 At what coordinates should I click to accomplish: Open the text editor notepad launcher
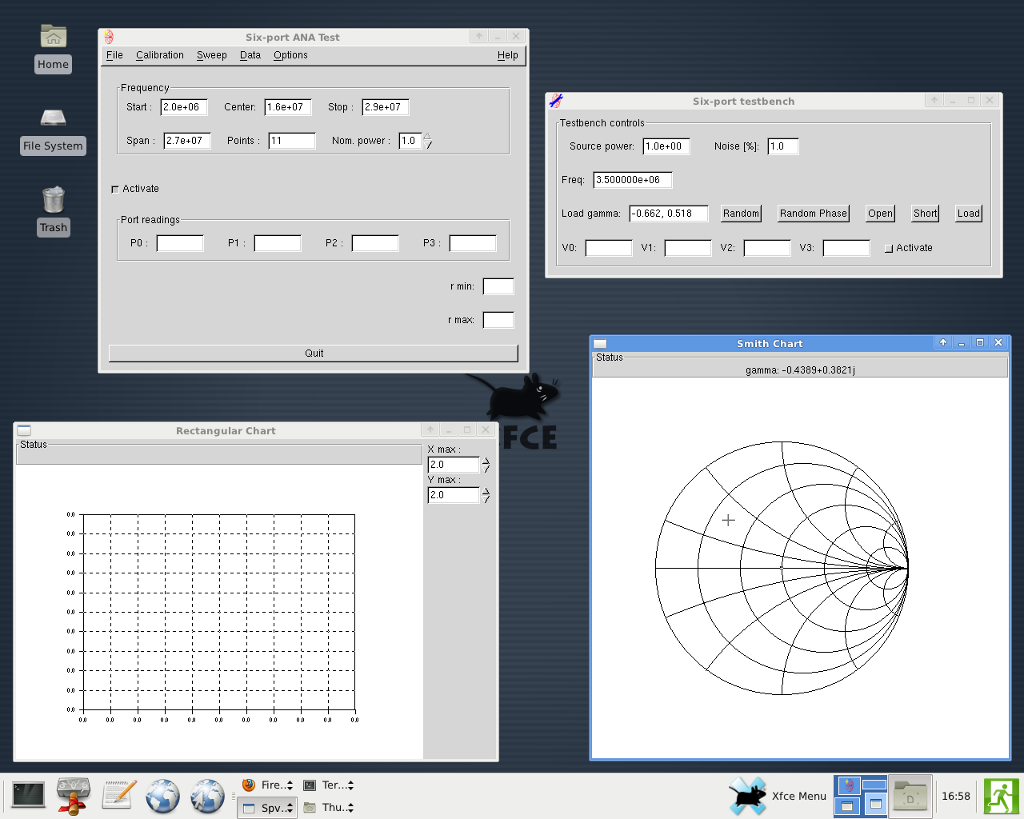point(119,795)
